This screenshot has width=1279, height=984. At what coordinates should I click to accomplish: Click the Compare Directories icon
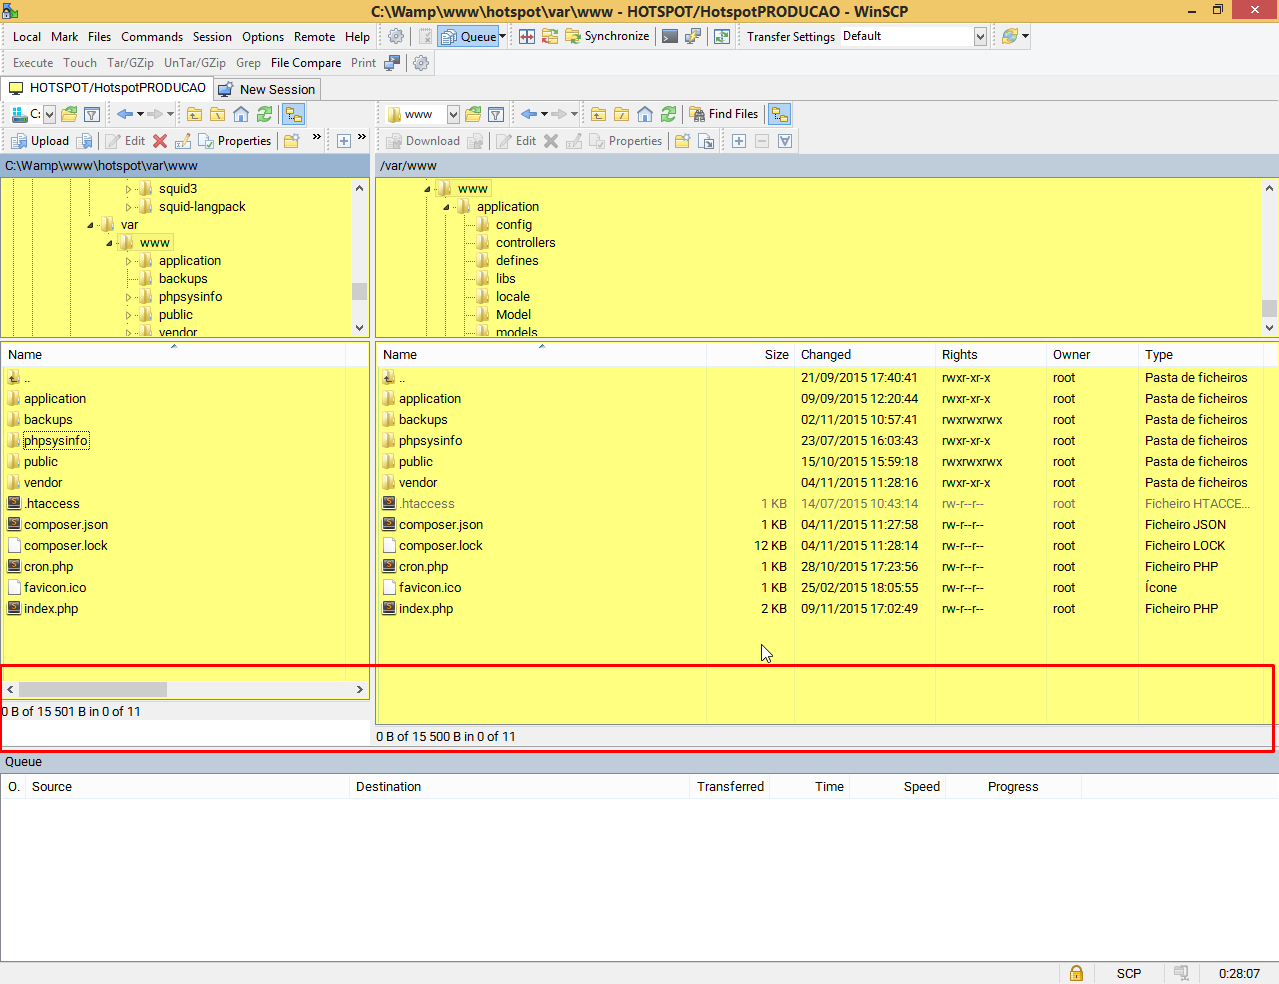[527, 36]
